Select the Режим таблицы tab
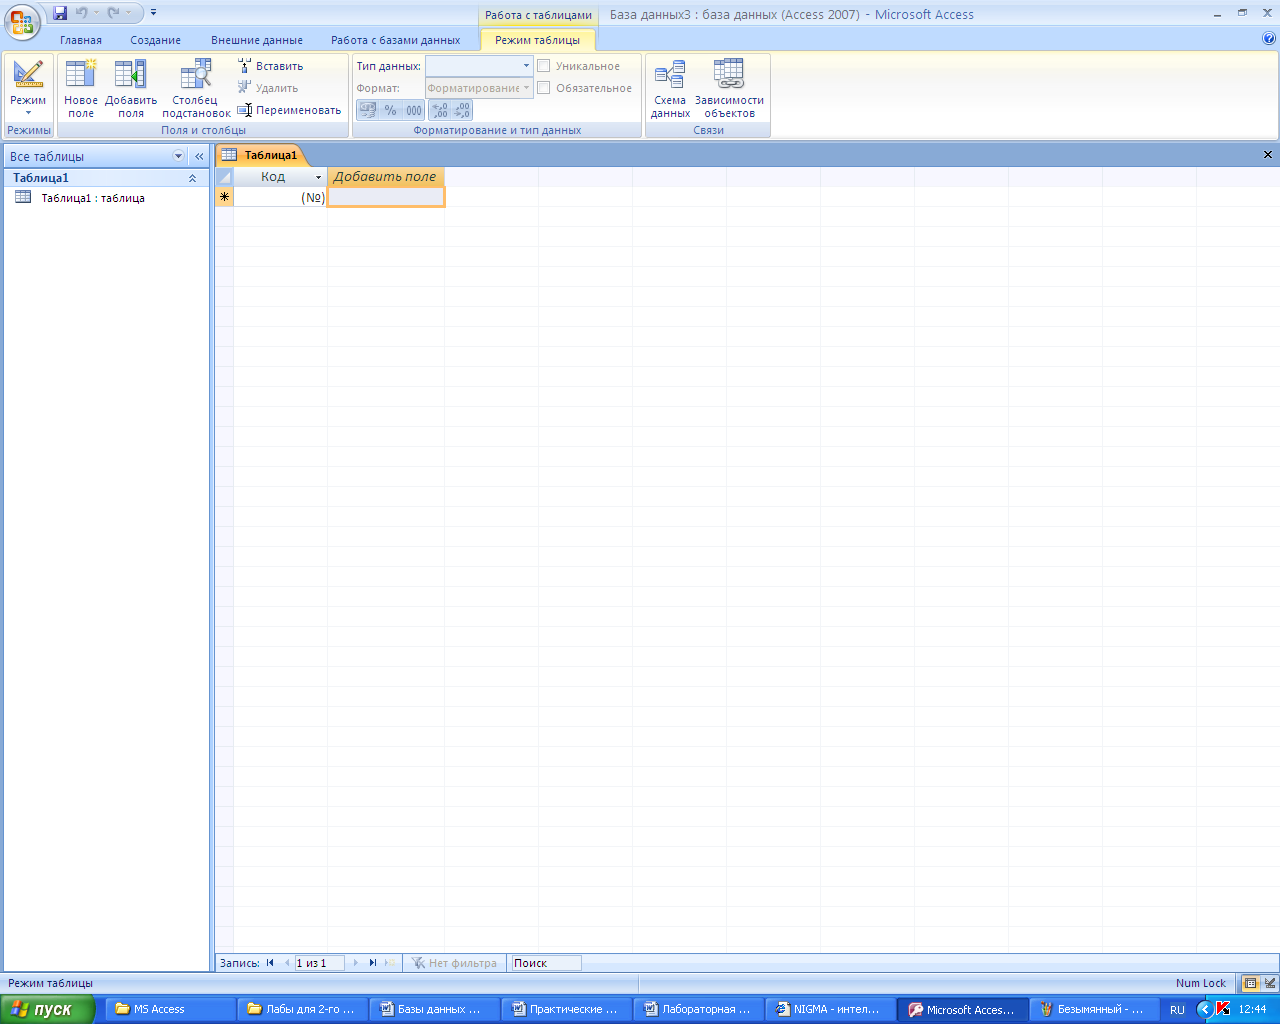1280x1024 pixels. tap(537, 40)
